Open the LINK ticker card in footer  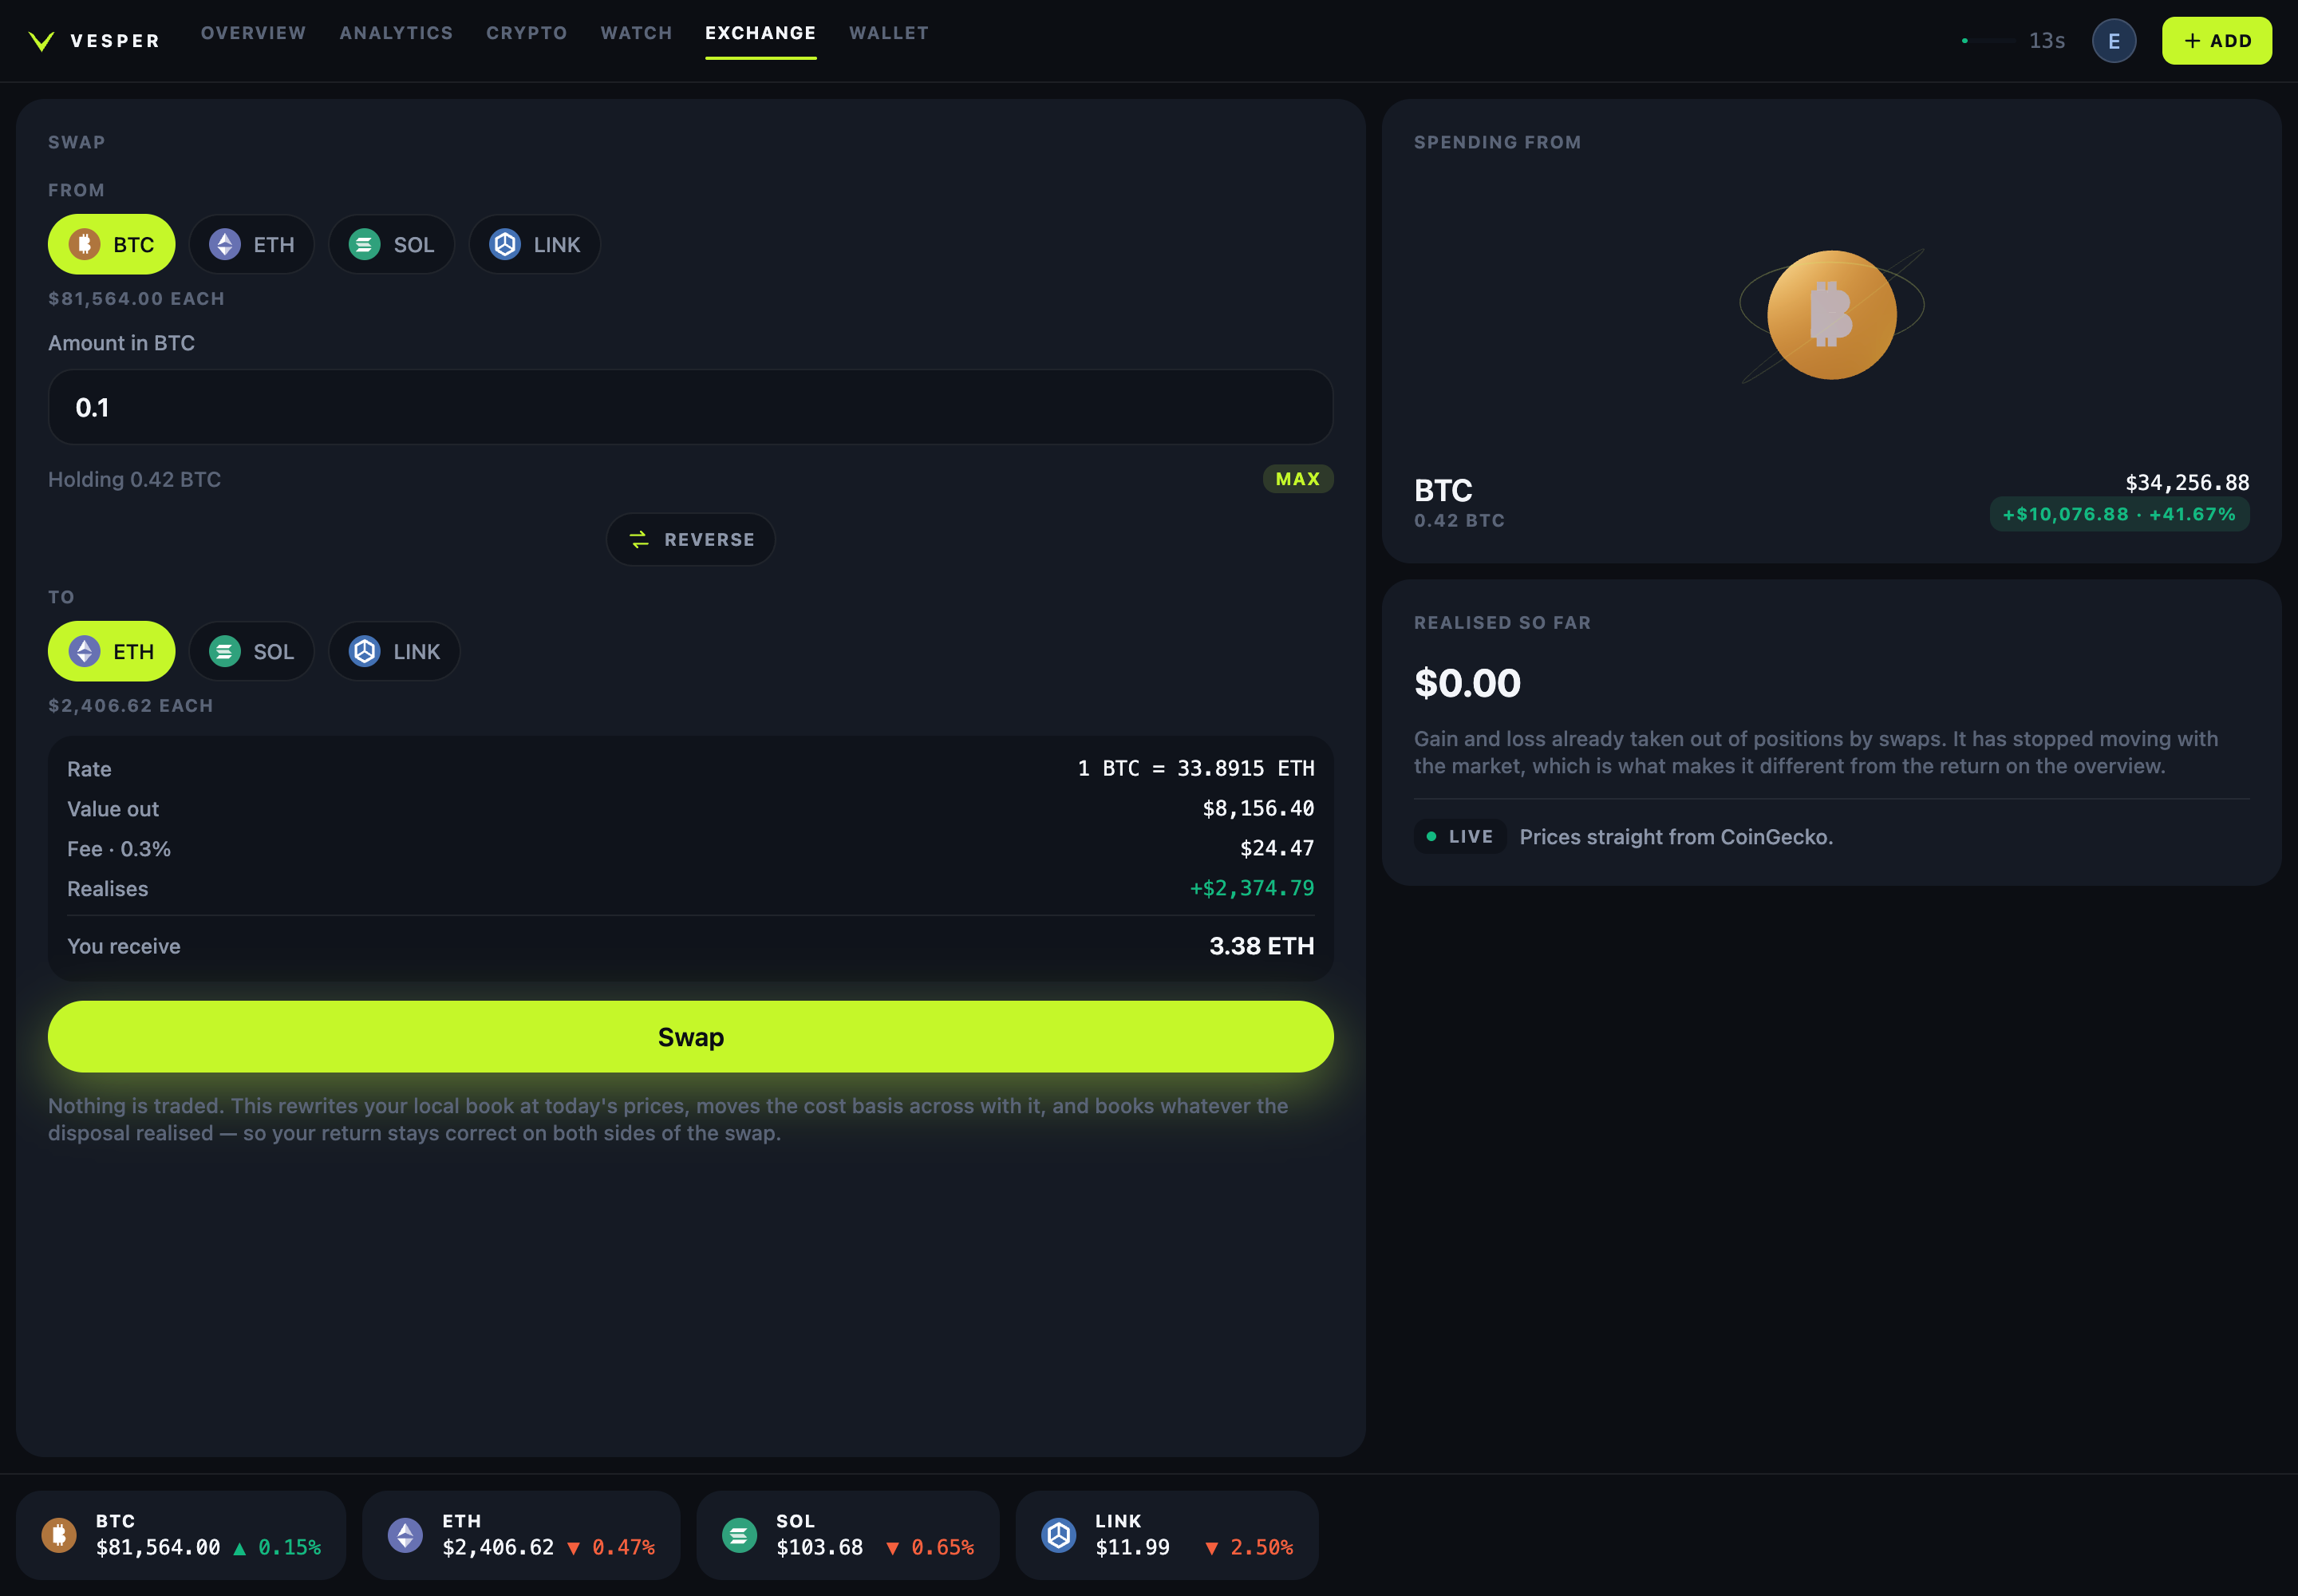1167,1535
